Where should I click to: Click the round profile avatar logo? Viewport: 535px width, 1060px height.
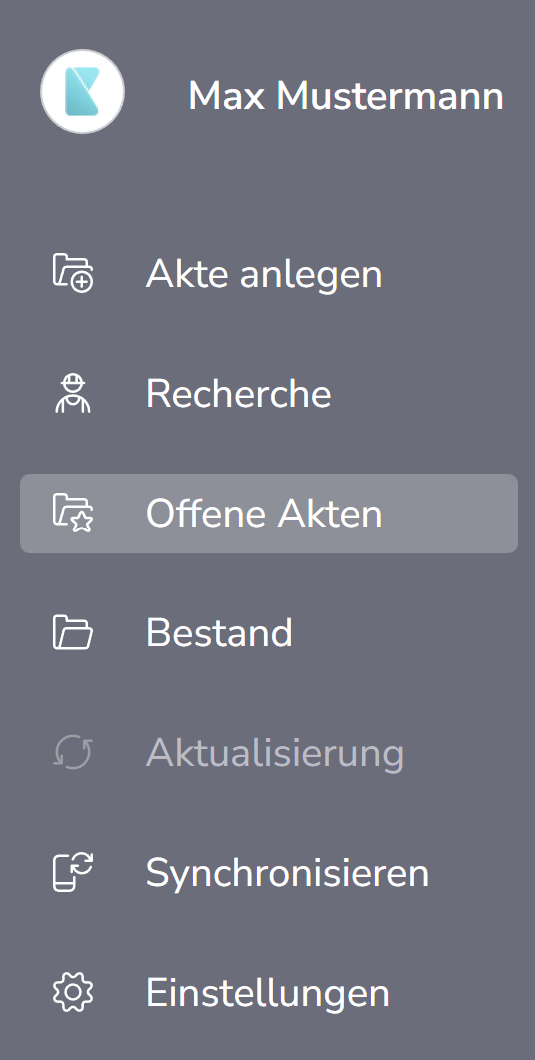coord(83,91)
